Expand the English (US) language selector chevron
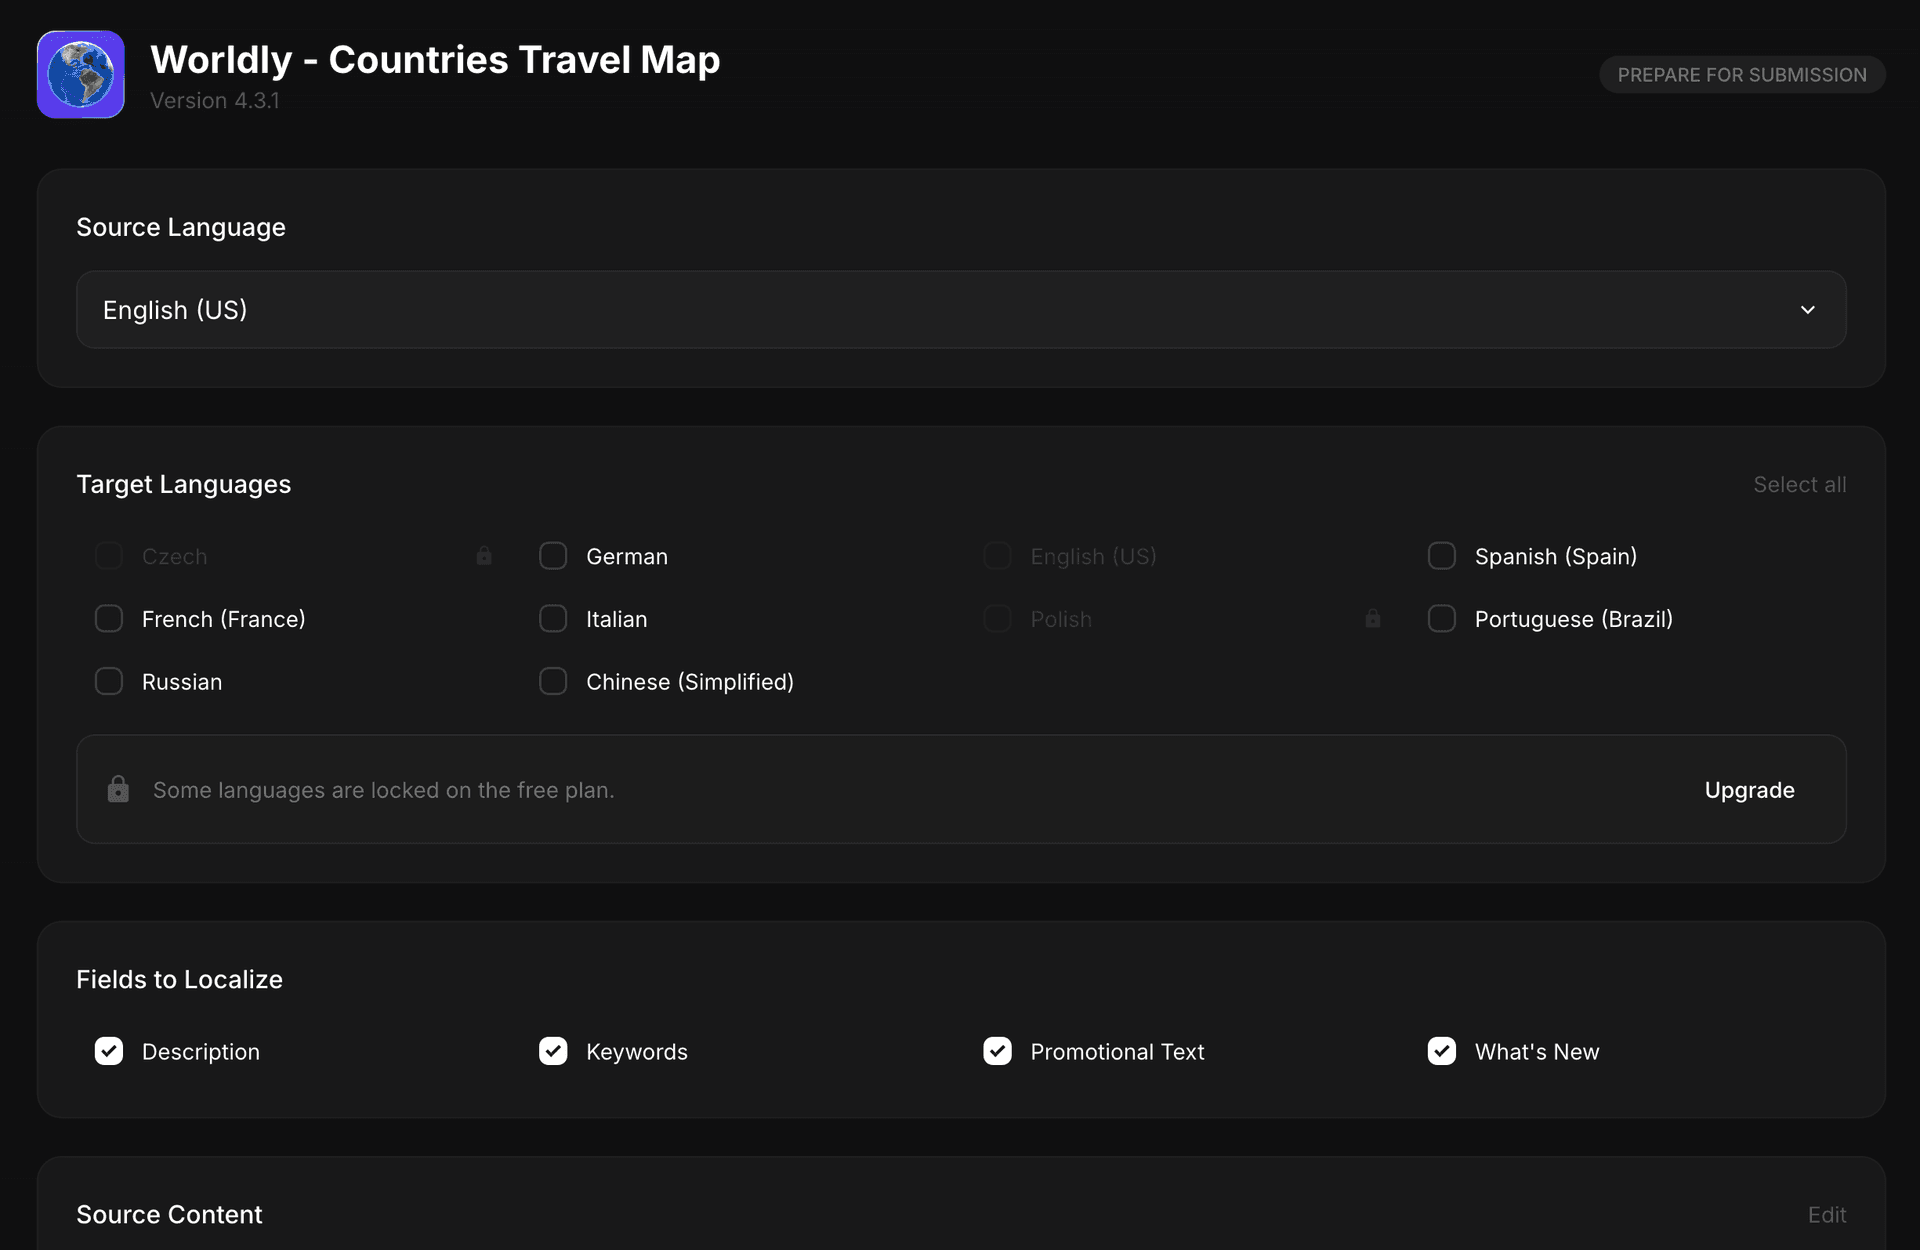The width and height of the screenshot is (1920, 1250). click(1807, 310)
